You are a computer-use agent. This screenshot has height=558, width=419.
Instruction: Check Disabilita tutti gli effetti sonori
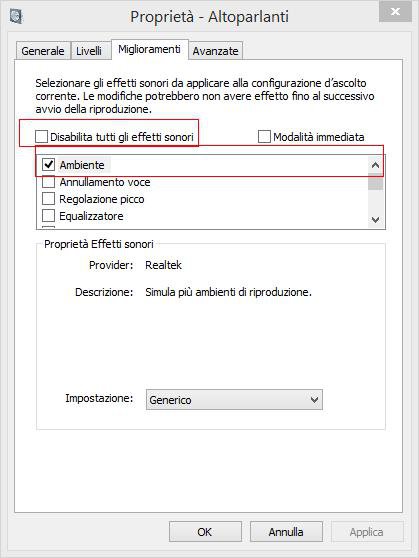pos(41,136)
